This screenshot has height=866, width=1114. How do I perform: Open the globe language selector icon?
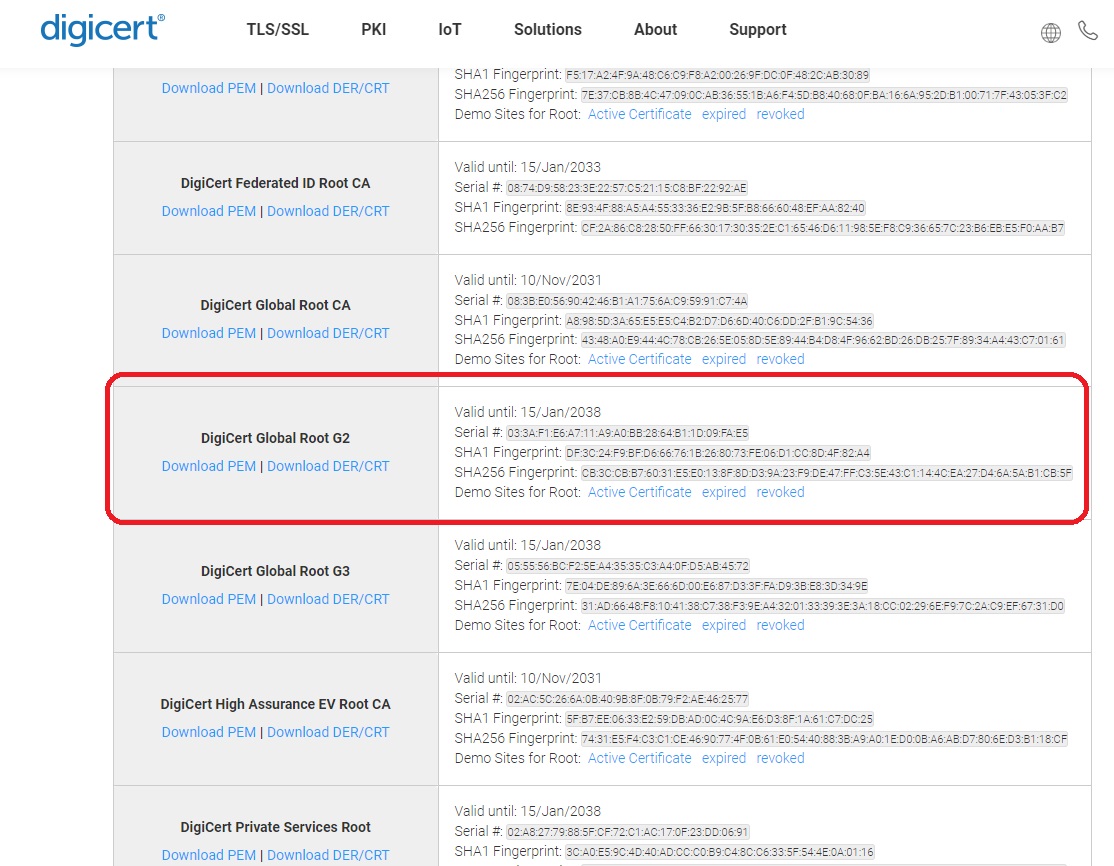pos(1051,33)
